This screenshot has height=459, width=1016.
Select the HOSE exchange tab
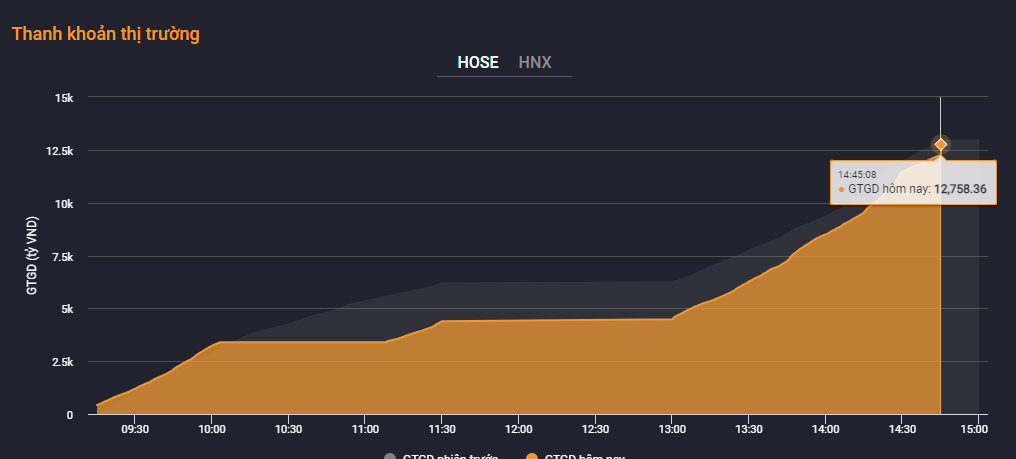tap(477, 62)
